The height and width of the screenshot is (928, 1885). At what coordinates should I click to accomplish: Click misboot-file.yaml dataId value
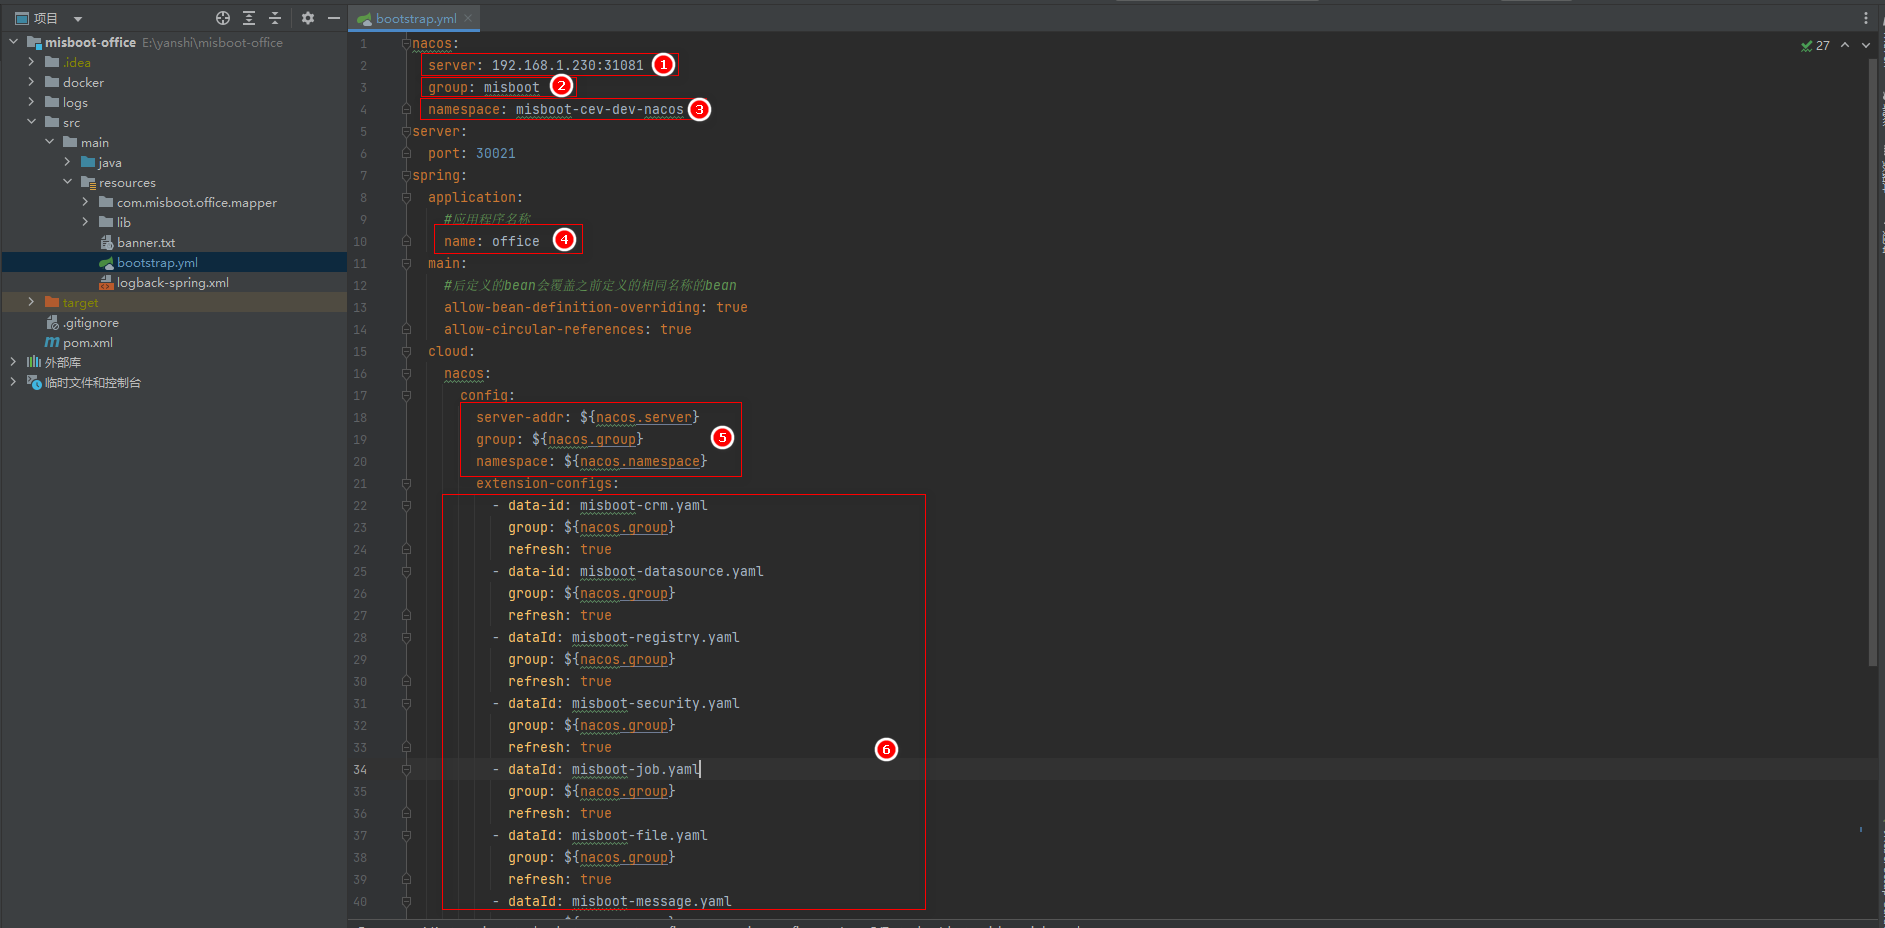click(639, 836)
